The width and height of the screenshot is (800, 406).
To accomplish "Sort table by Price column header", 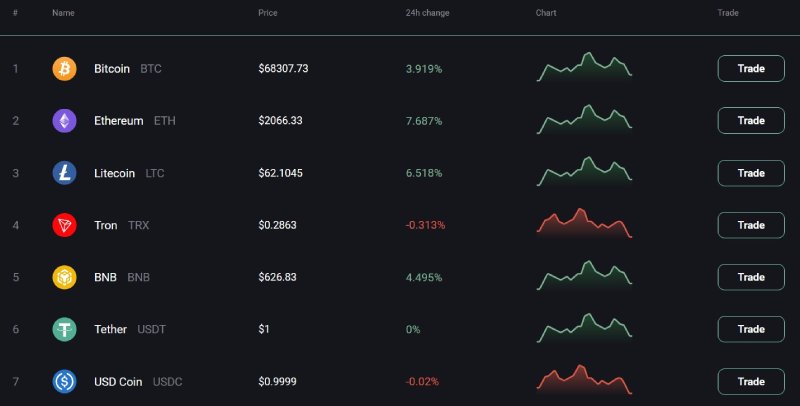I will [268, 13].
